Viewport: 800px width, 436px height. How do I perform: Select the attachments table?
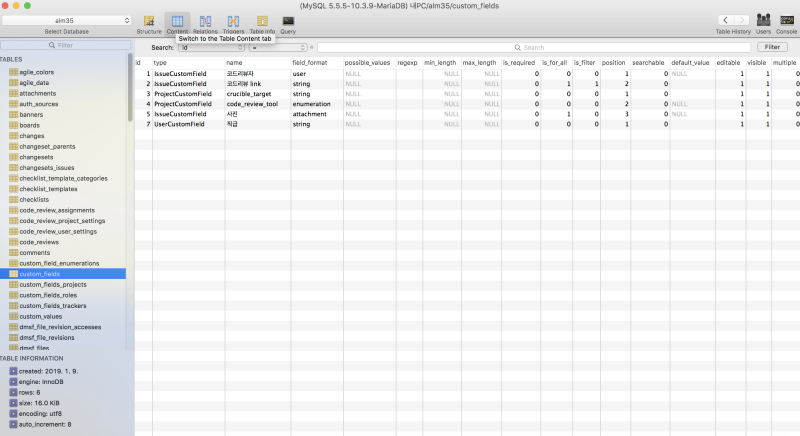(38, 93)
